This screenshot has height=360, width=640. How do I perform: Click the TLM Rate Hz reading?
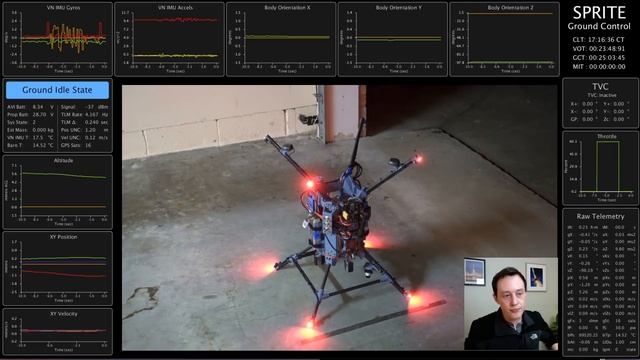coord(84,115)
